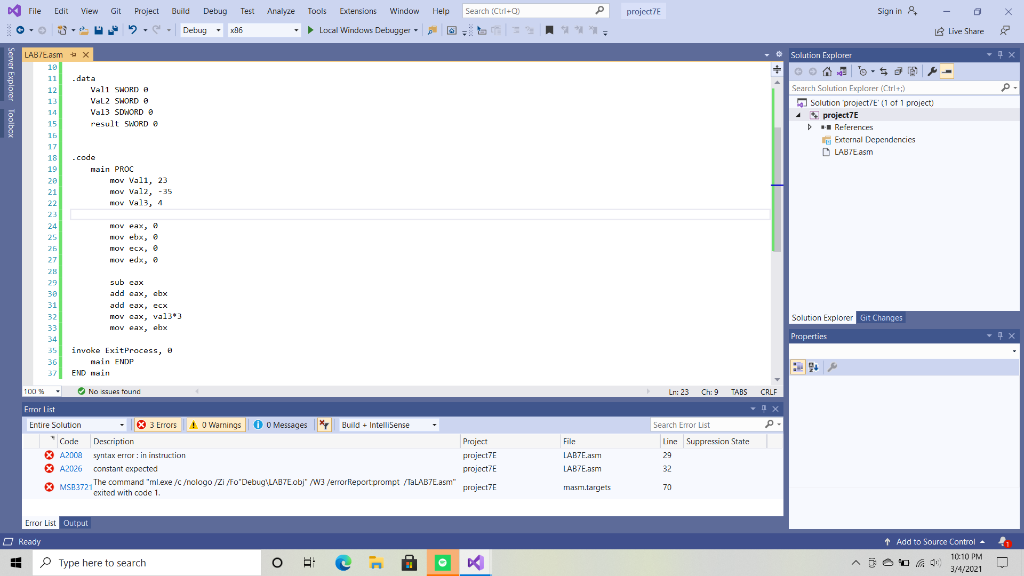Click the Alphabetical sort icon in Properties

[x=814, y=367]
